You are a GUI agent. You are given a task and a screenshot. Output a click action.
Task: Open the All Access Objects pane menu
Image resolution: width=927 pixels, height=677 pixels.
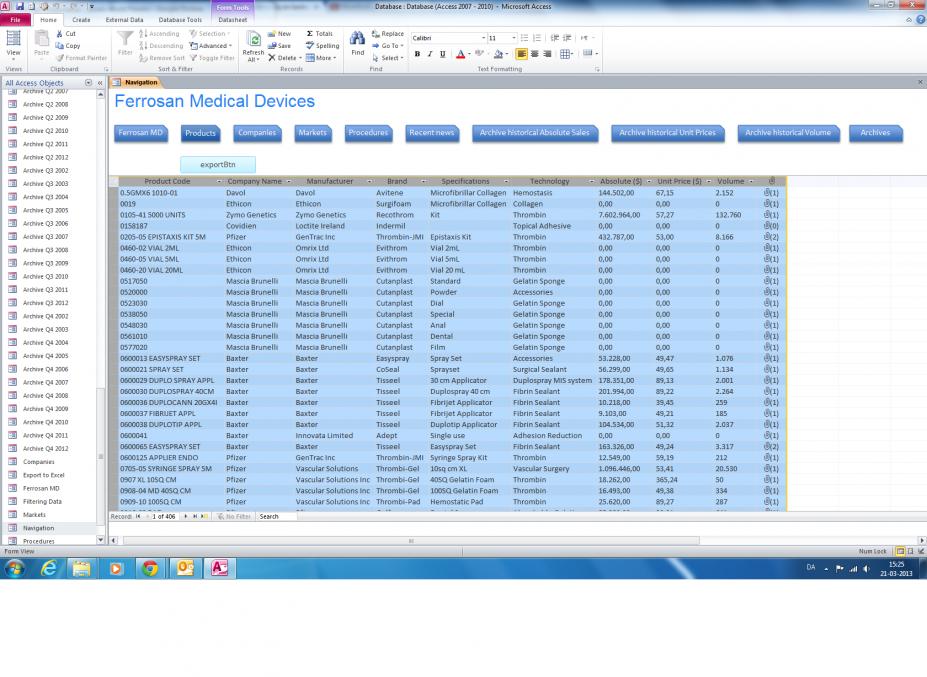coord(89,83)
